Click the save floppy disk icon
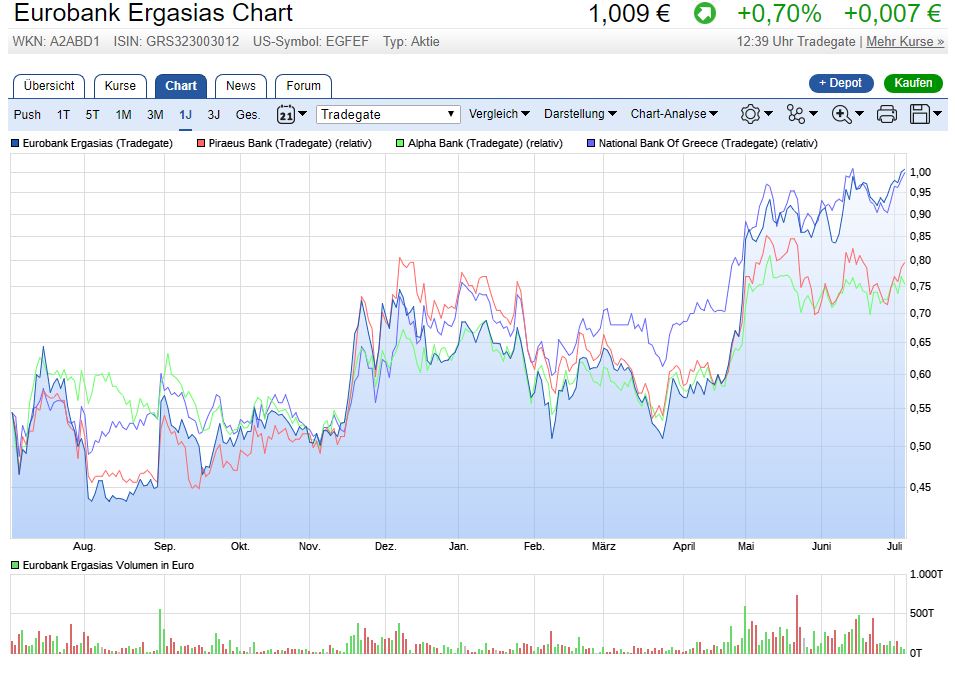 919,114
